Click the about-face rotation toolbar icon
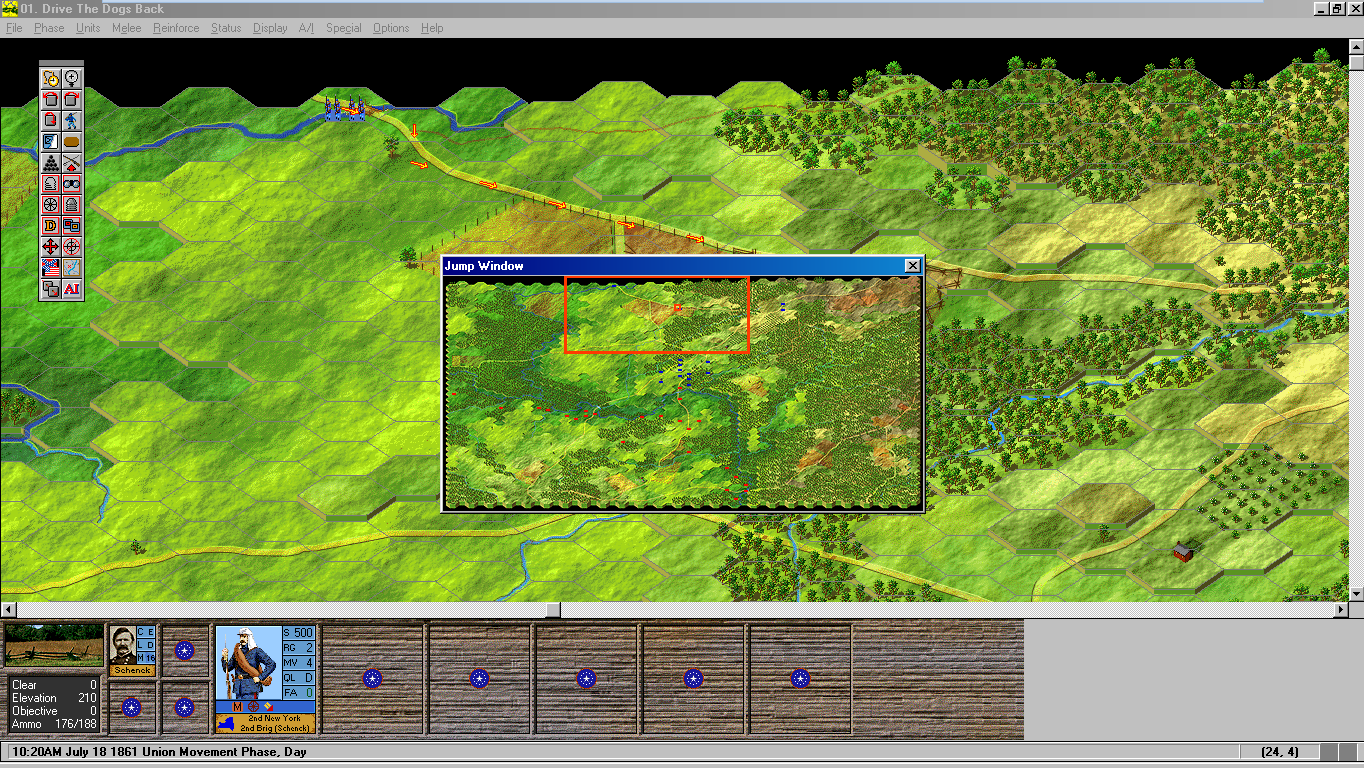The height and width of the screenshot is (768, 1364). pyautogui.click(x=51, y=120)
